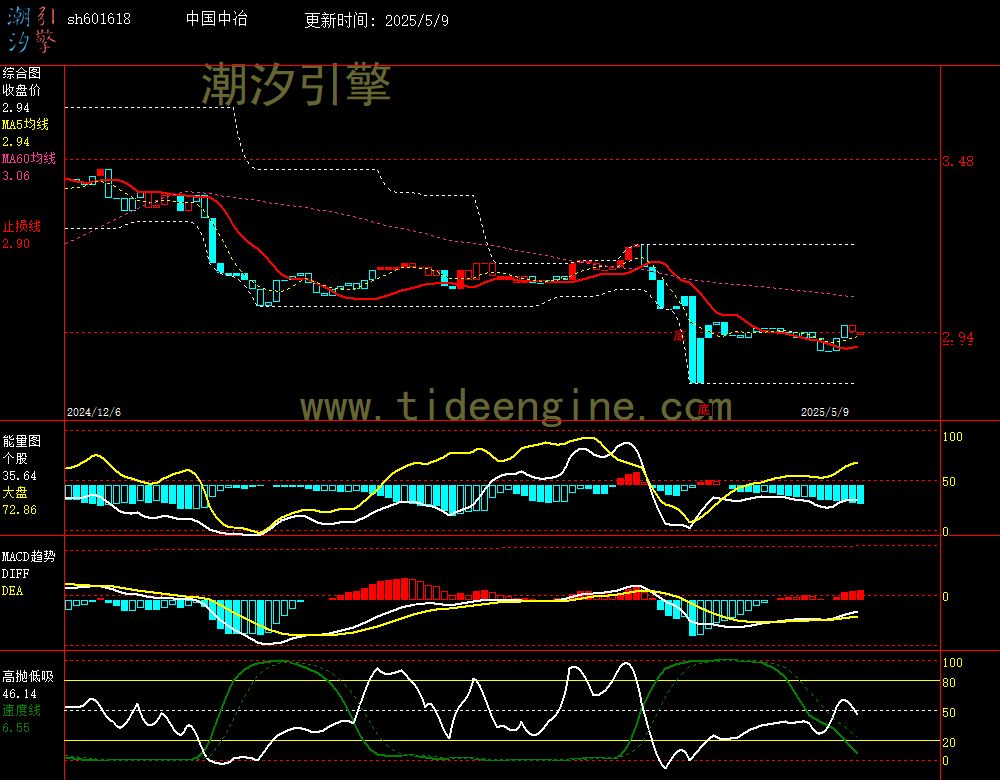1000x780 pixels.
Task: Click the 更新时间: 2025/5/9 header text
Action: click(x=376, y=20)
